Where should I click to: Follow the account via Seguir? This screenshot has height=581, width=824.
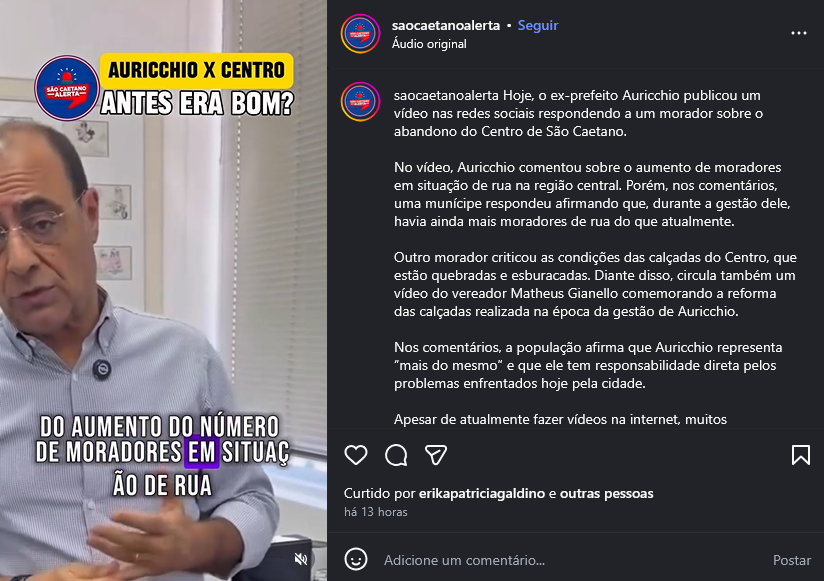pyautogui.click(x=538, y=25)
